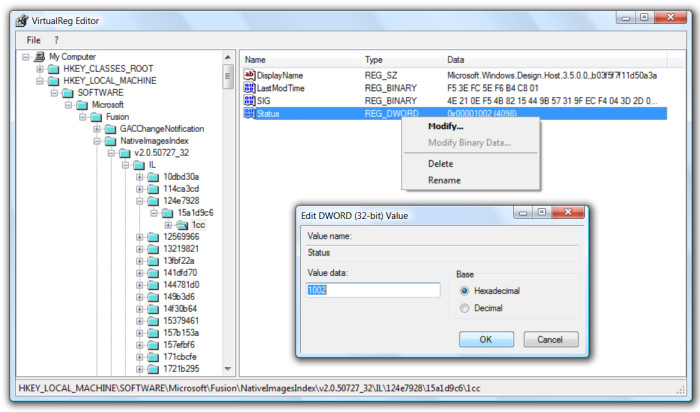Screen dimensions: 700x412
Task: Click the LastModTime binary value icon
Action: 250,88
